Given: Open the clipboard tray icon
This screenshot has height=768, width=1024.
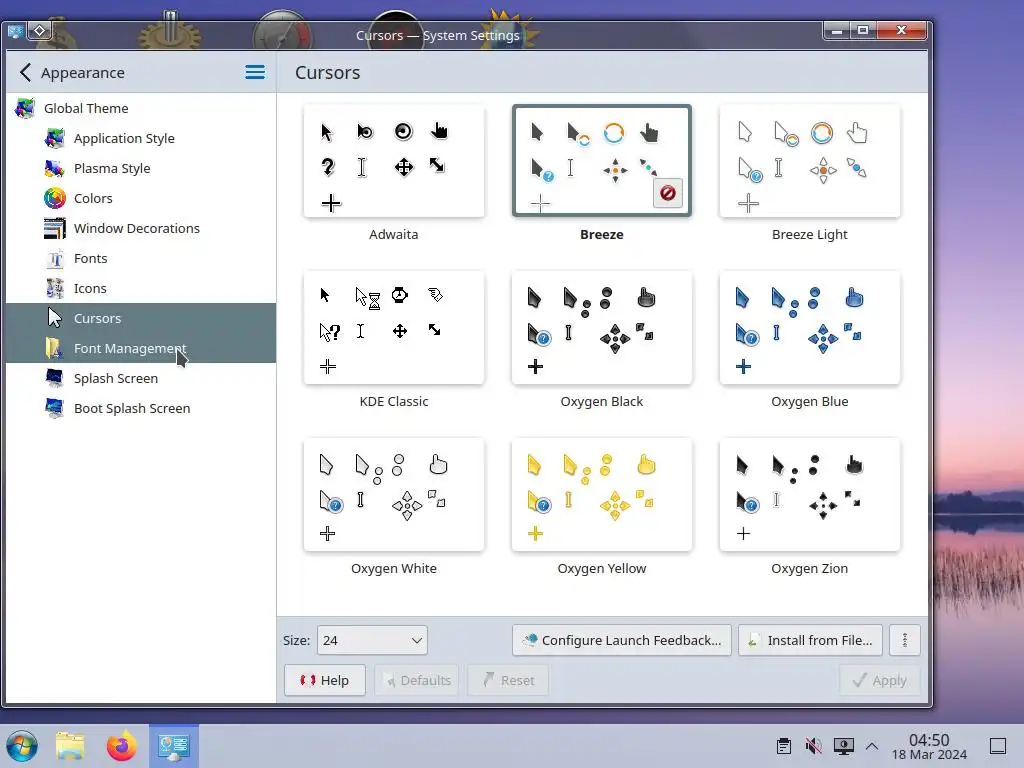Looking at the screenshot, I should pyautogui.click(x=784, y=746).
